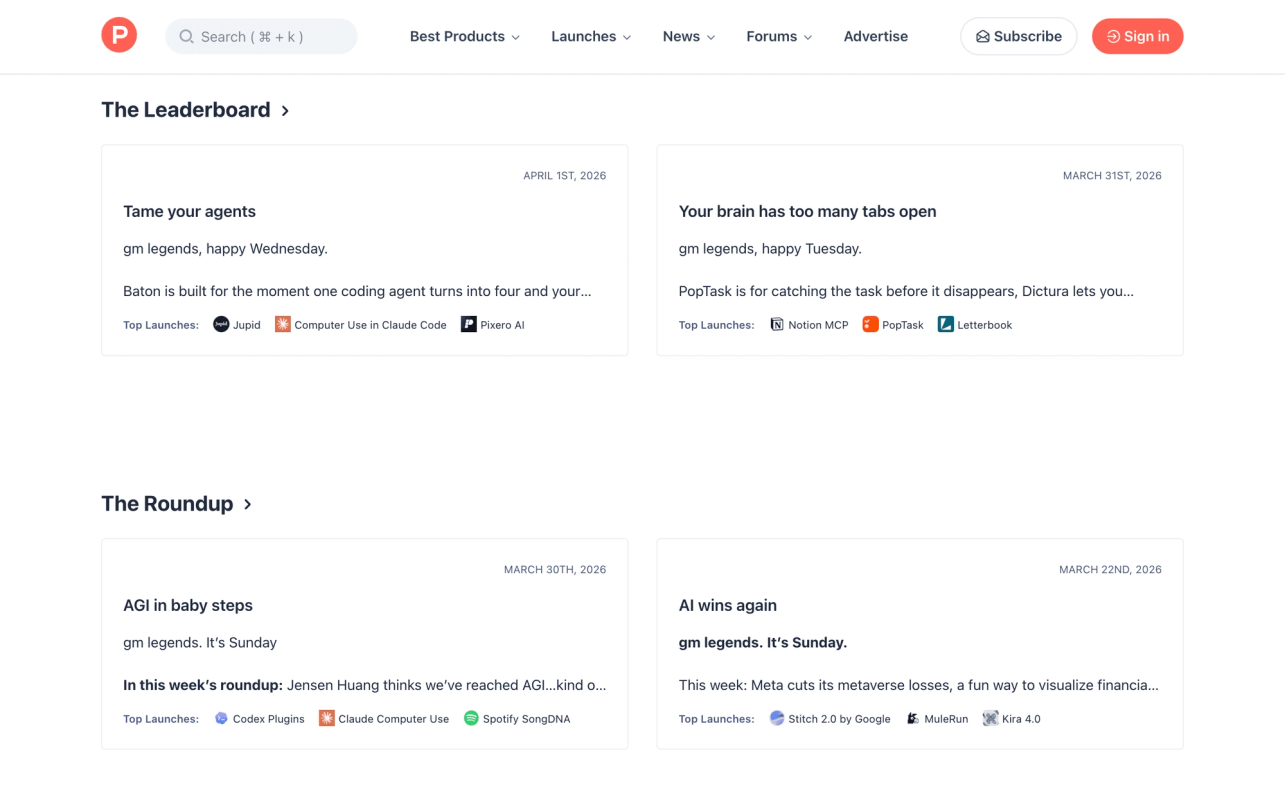The image size is (1285, 800).
Task: Click Kira 4.0 launch name
Action: click(1021, 719)
